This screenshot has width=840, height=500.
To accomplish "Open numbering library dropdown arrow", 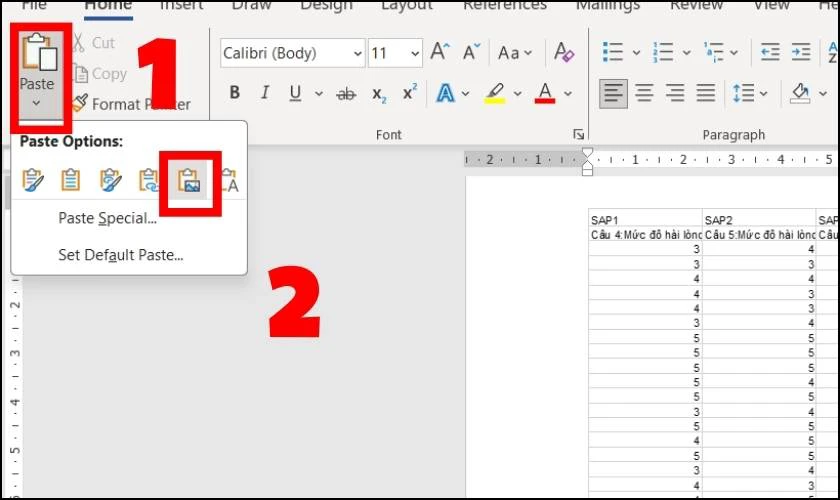I will (x=686, y=53).
